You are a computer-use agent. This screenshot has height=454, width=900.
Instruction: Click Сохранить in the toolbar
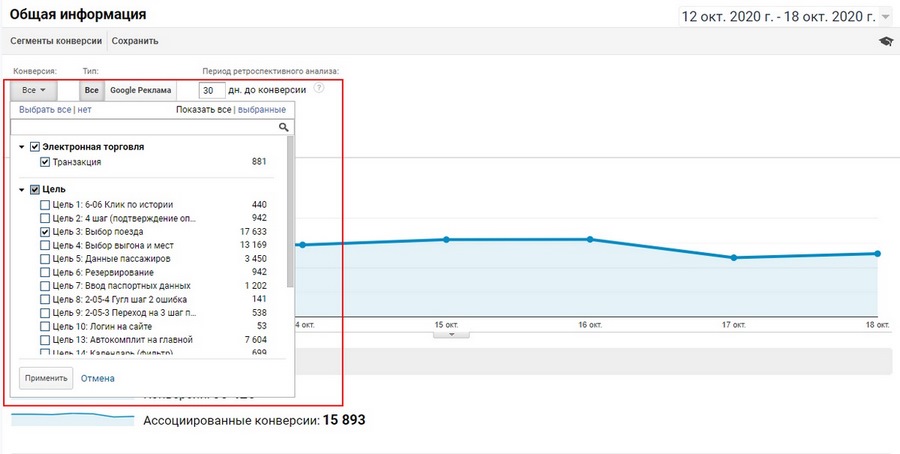tap(135, 41)
